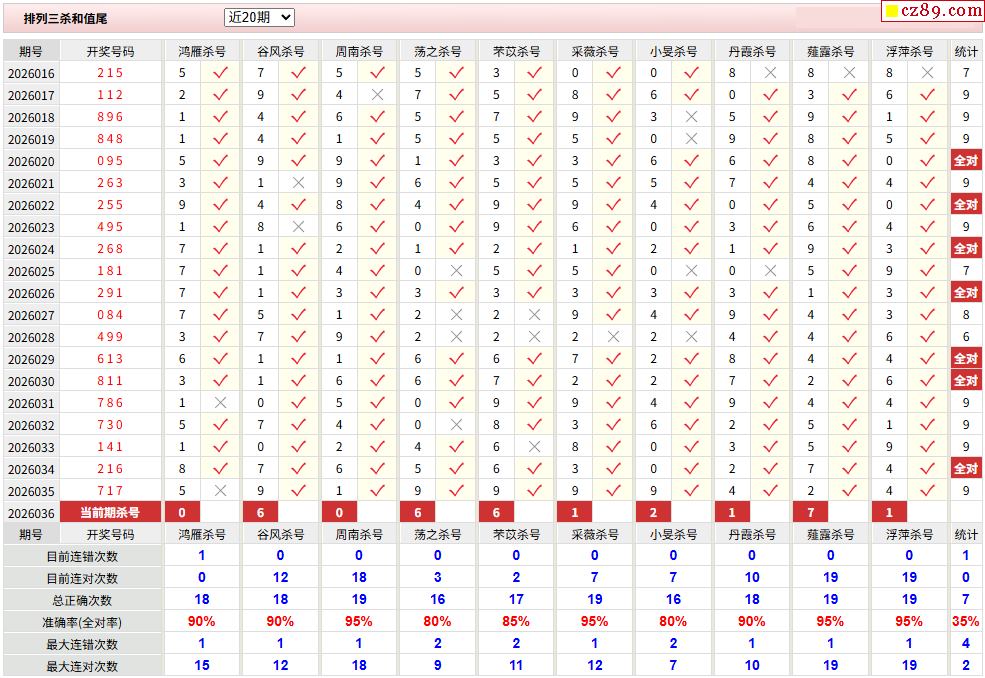Screen dimensions: 985x678
Task: Select the top 开奖号码 column header
Action: point(110,51)
